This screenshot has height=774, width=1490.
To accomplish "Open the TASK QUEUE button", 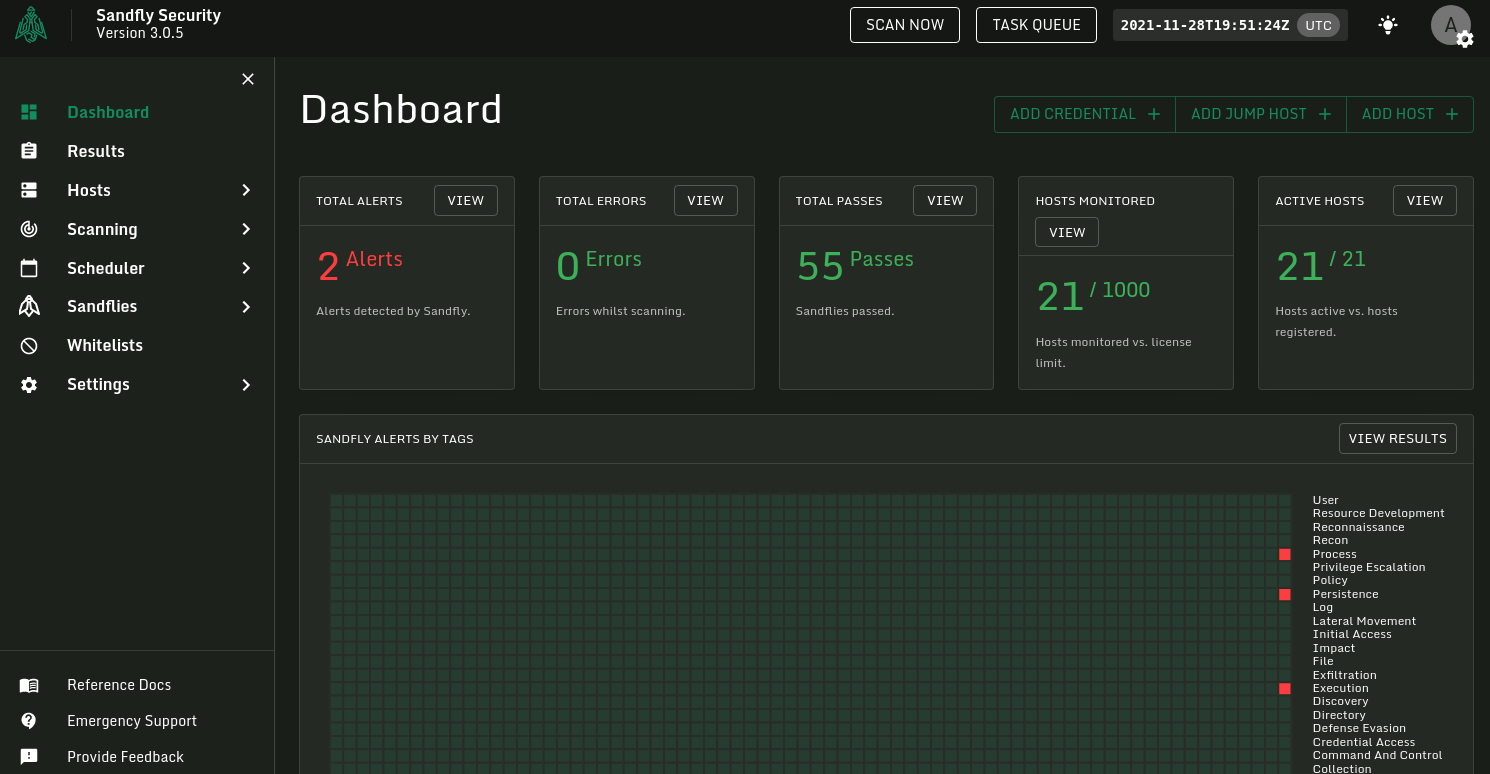I will [1036, 25].
